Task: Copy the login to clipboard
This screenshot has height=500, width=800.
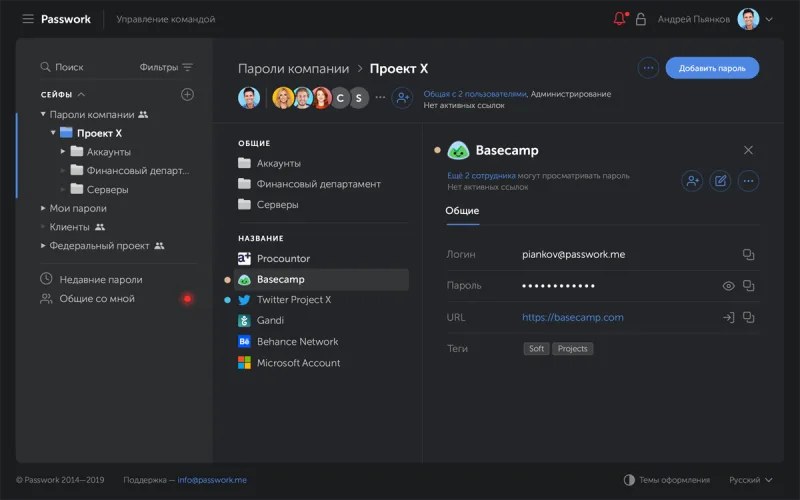Action: pos(748,254)
